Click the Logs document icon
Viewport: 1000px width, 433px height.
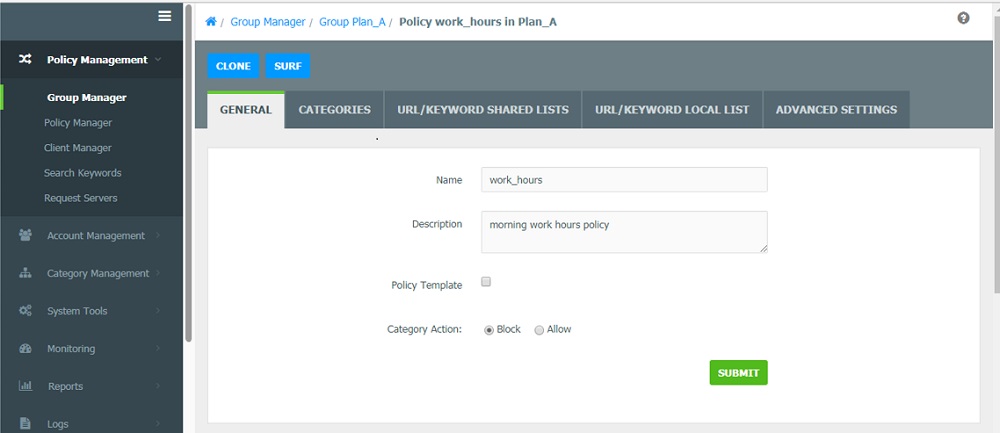(25, 423)
